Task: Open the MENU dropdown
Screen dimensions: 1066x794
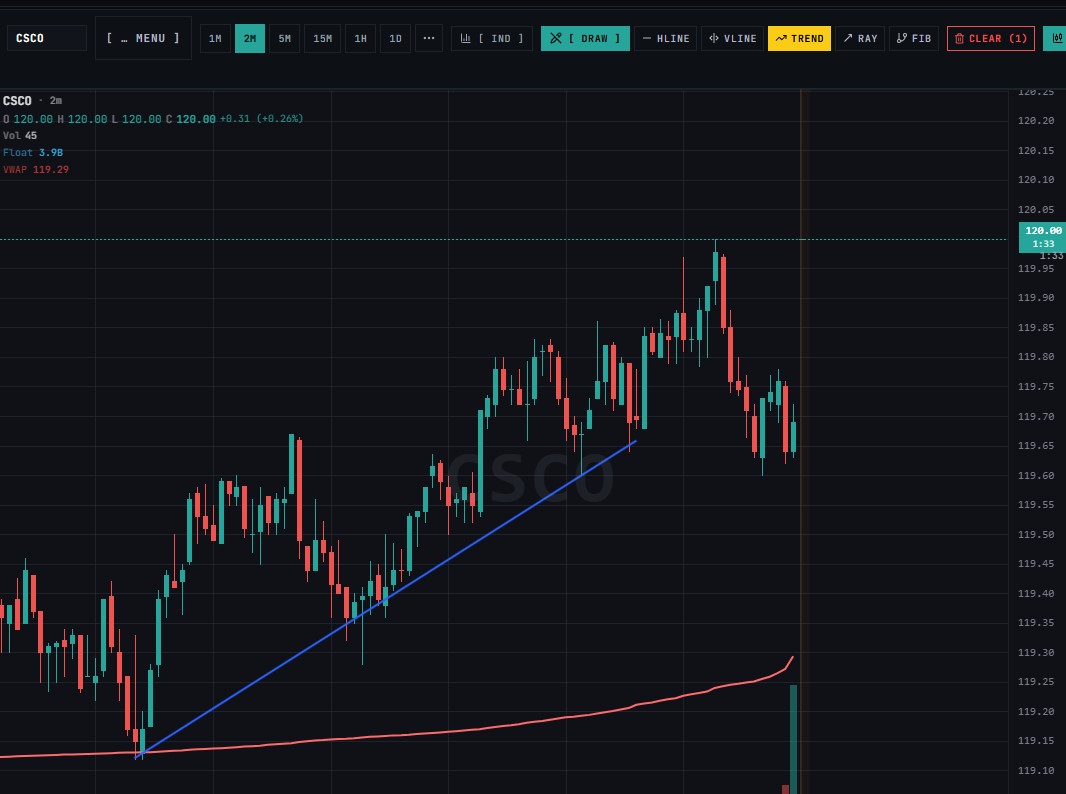Action: (x=143, y=38)
